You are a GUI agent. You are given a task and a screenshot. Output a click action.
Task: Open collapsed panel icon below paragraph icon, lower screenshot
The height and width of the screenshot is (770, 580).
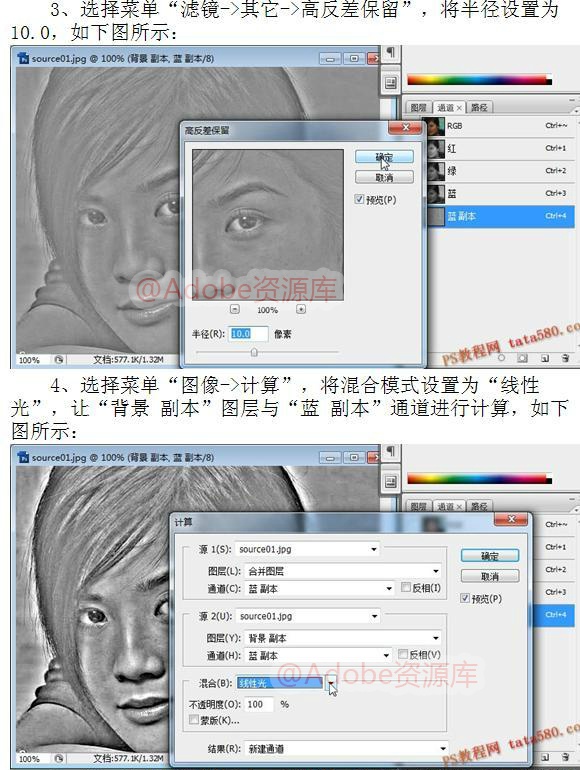coord(391,482)
